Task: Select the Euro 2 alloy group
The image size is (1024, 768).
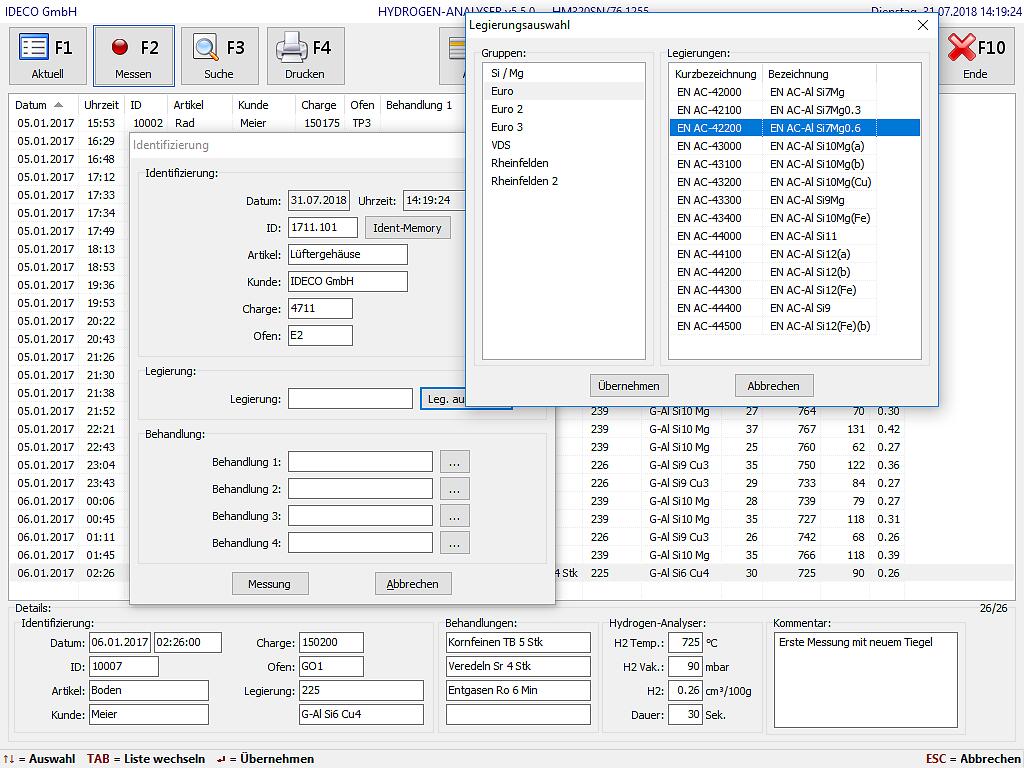Action: tap(507, 109)
